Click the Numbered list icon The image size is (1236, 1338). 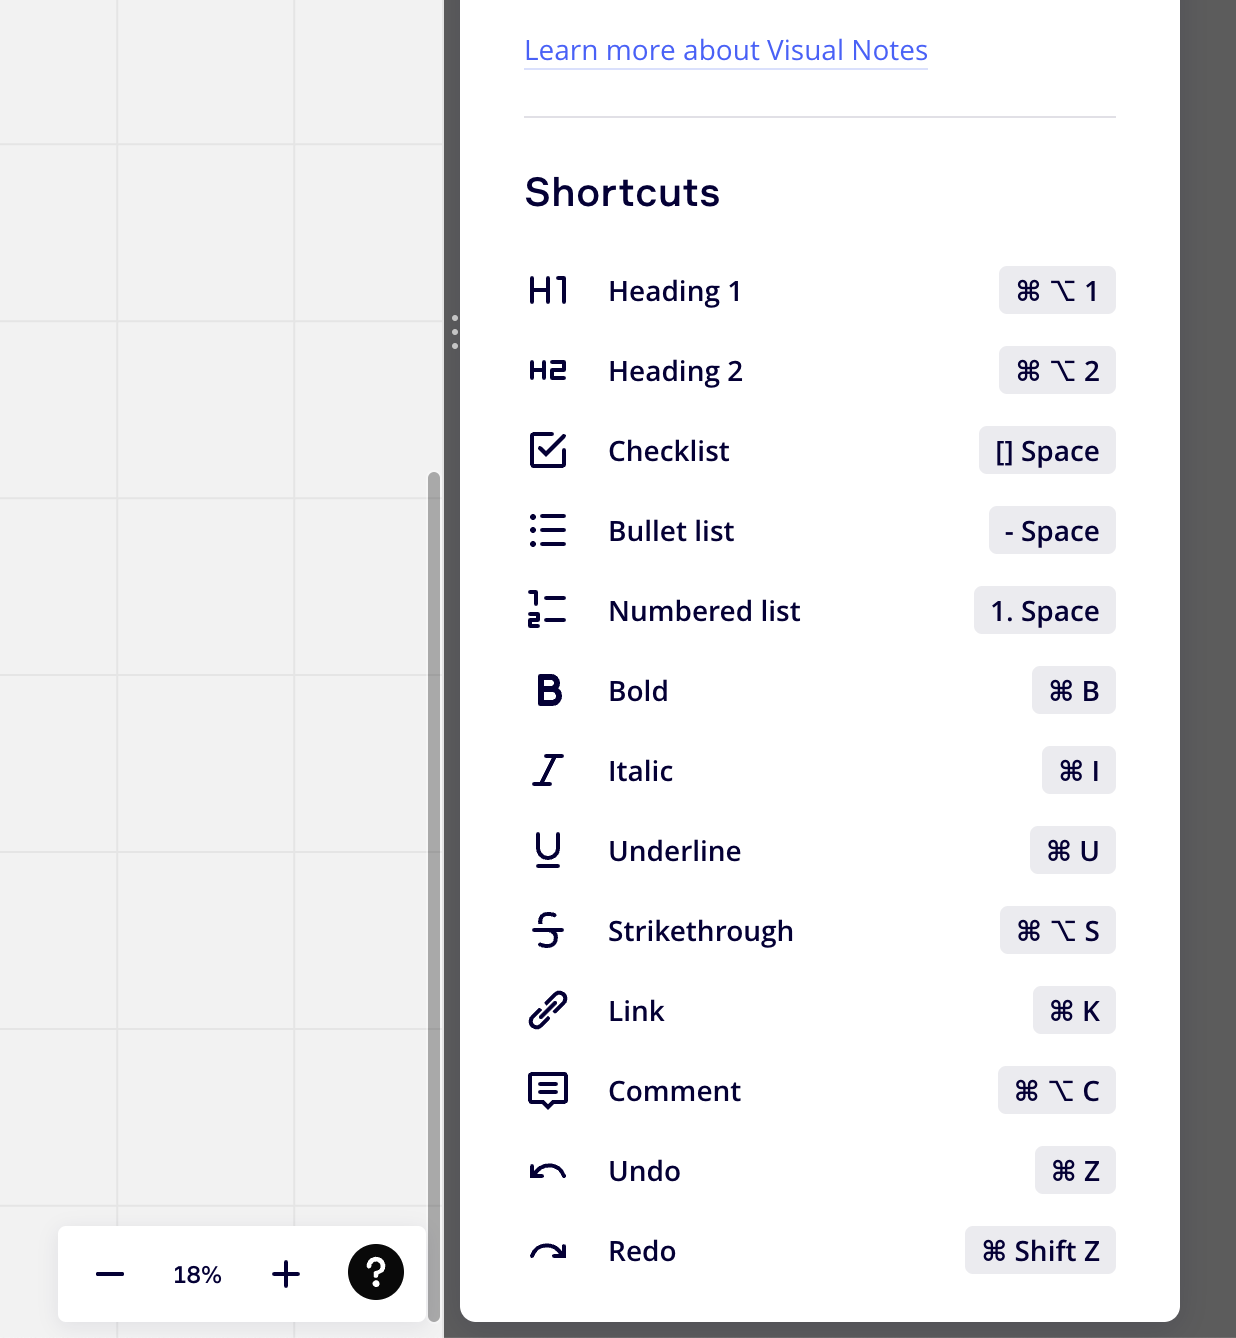tap(548, 609)
